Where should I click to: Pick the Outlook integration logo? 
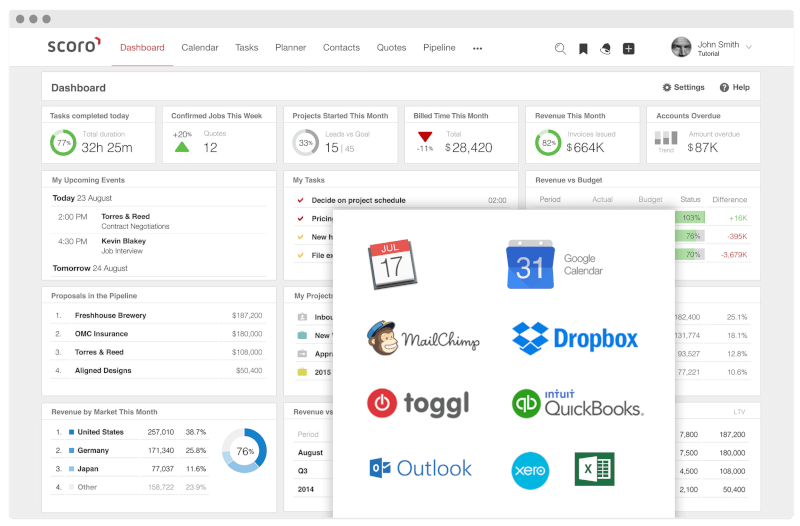(420, 468)
